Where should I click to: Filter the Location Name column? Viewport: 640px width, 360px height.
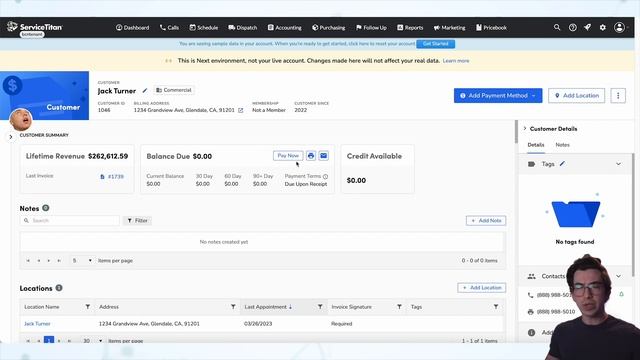click(x=87, y=307)
